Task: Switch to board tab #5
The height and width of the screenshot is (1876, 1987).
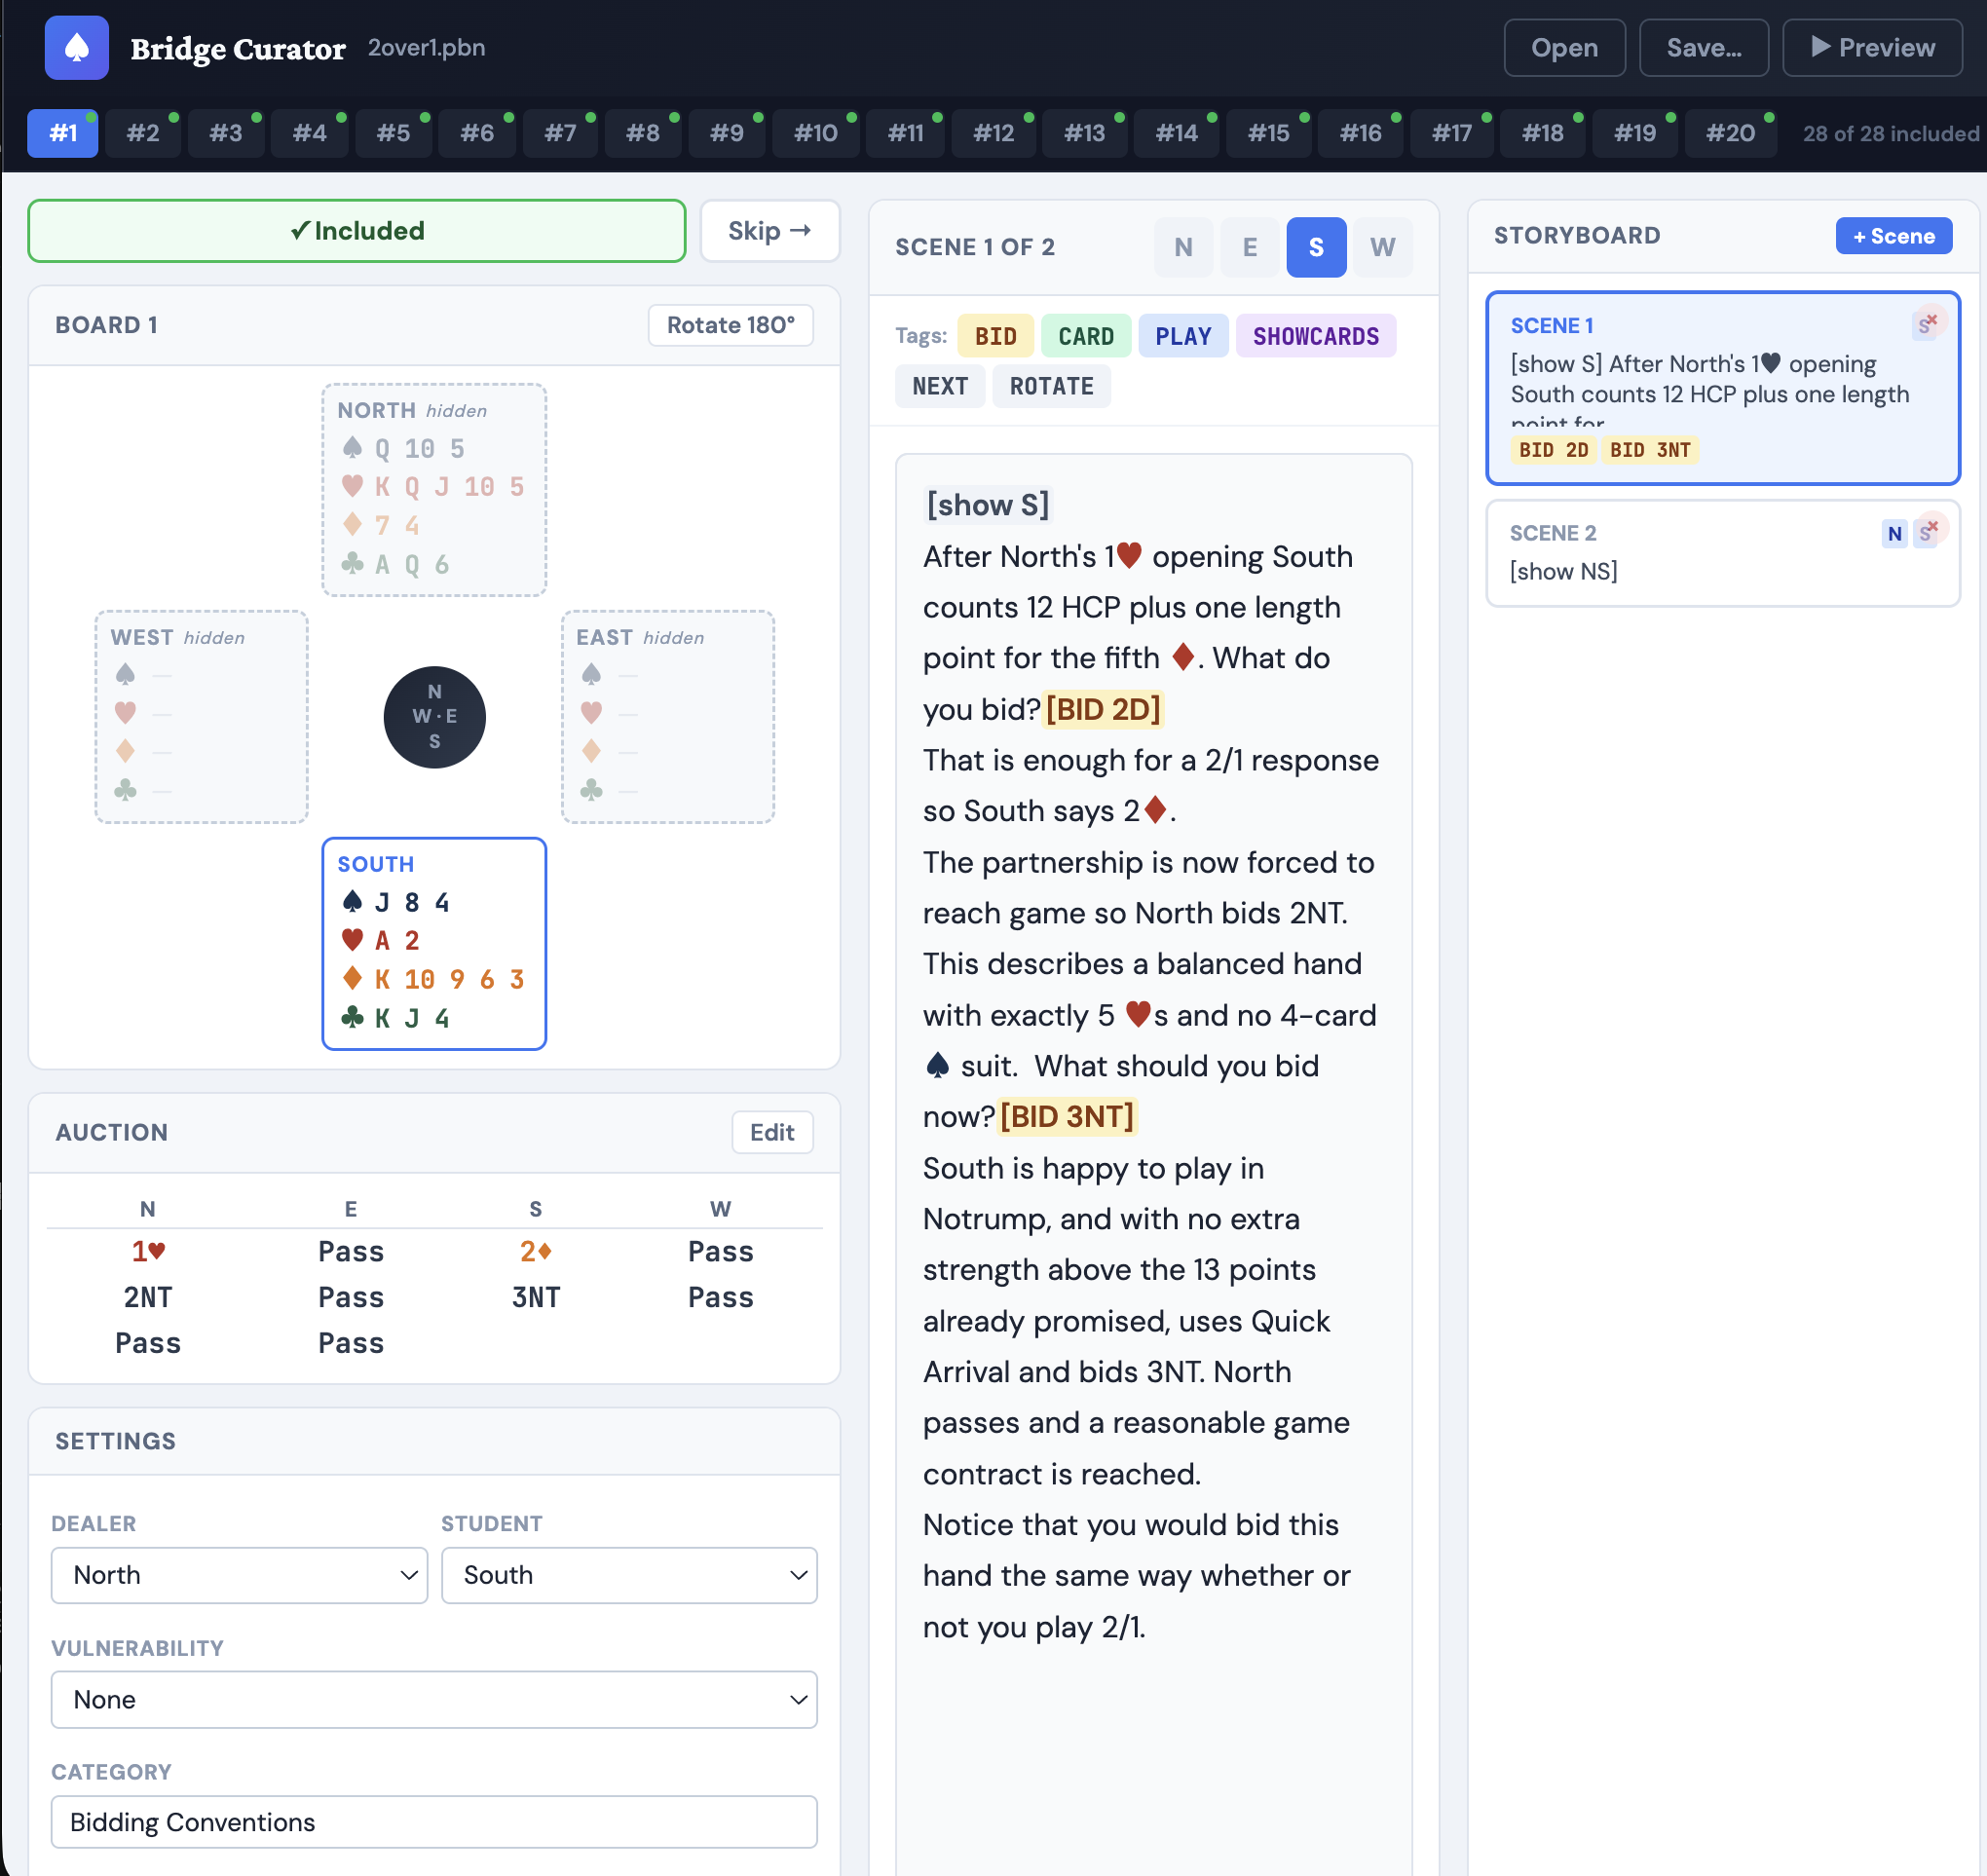Action: coord(393,133)
